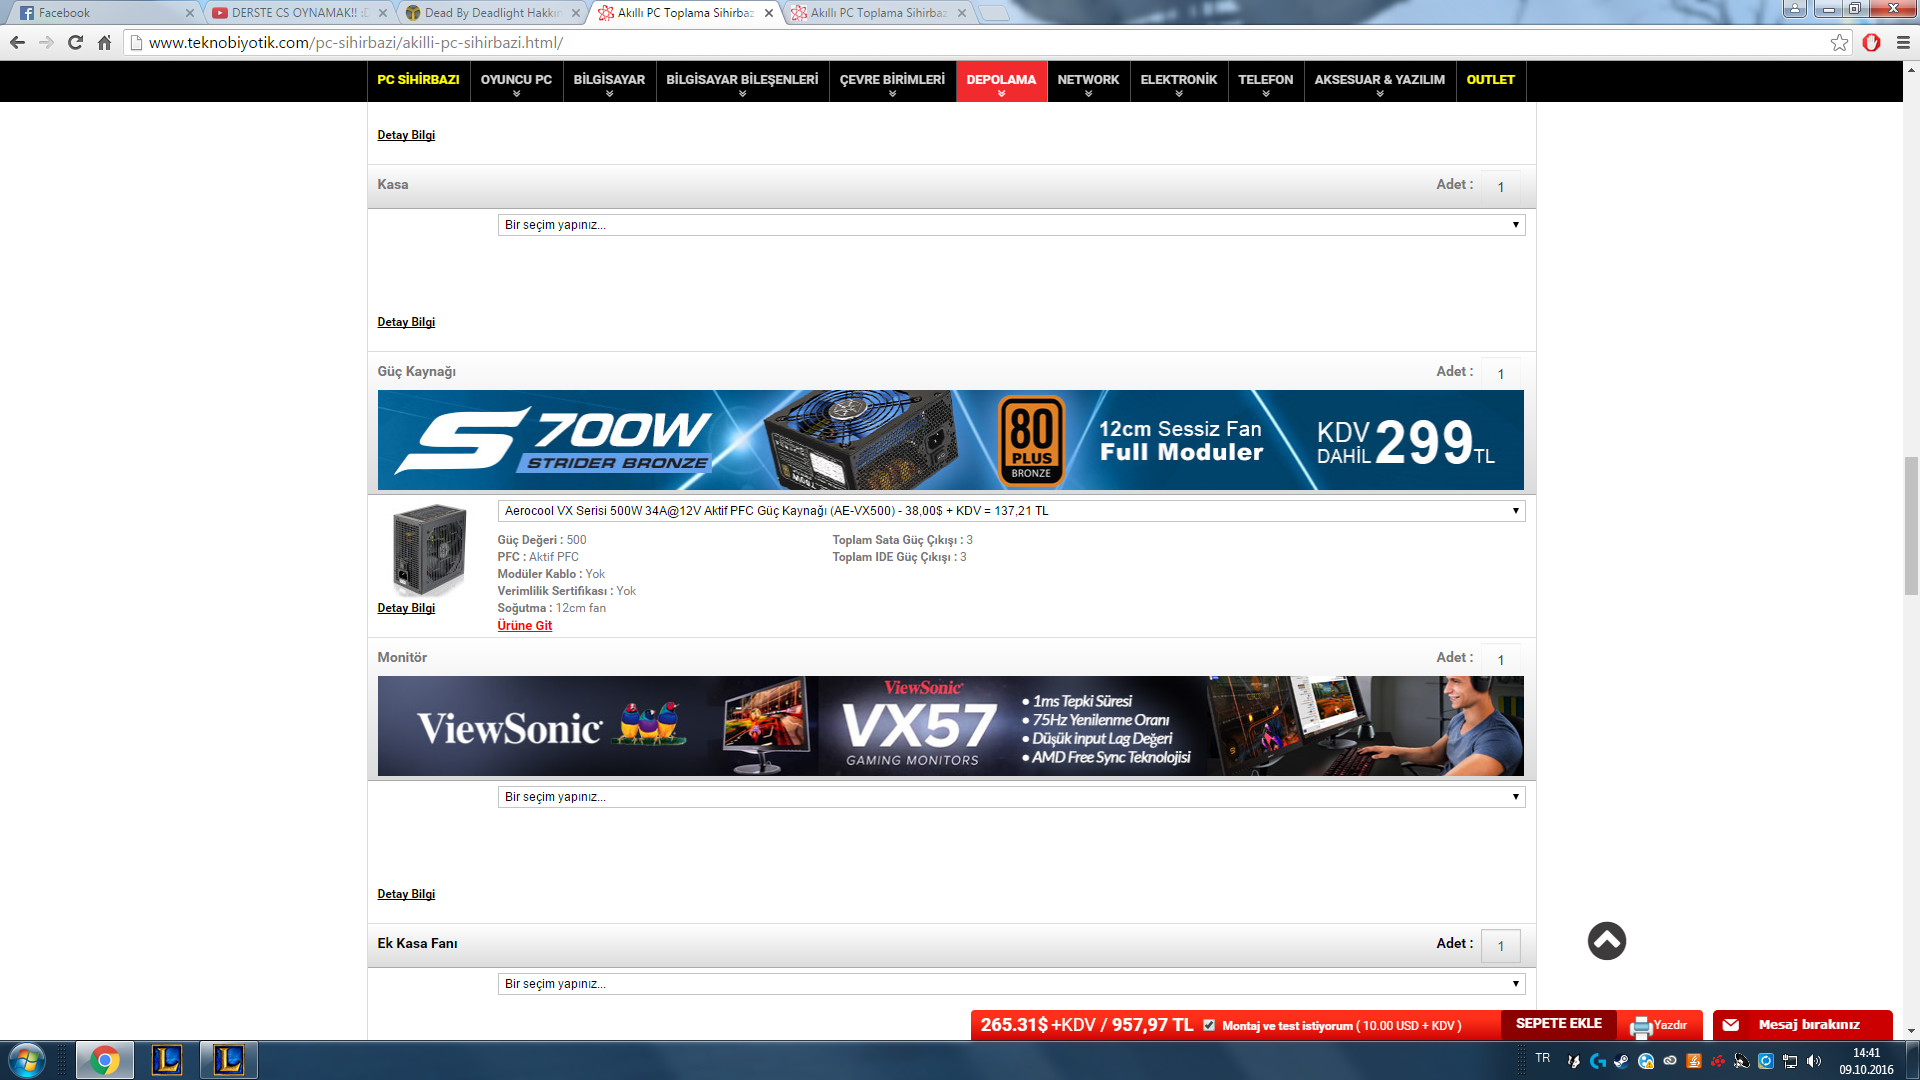Open the ELEKTRONİK menu
1920x1080 pixels.
(x=1179, y=81)
